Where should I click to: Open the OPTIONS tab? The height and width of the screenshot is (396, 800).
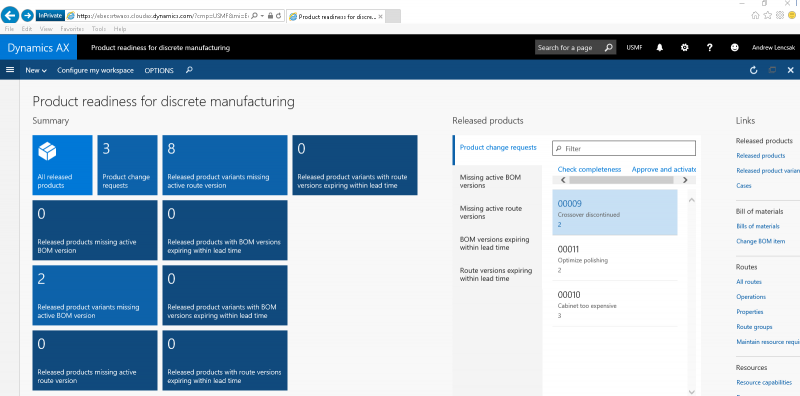coord(159,70)
